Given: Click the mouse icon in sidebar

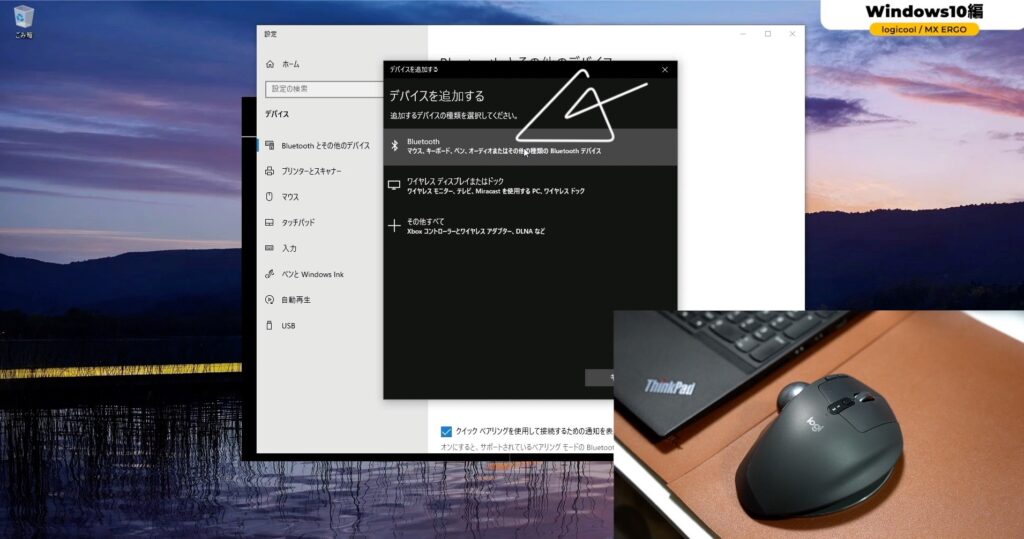Looking at the screenshot, I should click(x=269, y=196).
